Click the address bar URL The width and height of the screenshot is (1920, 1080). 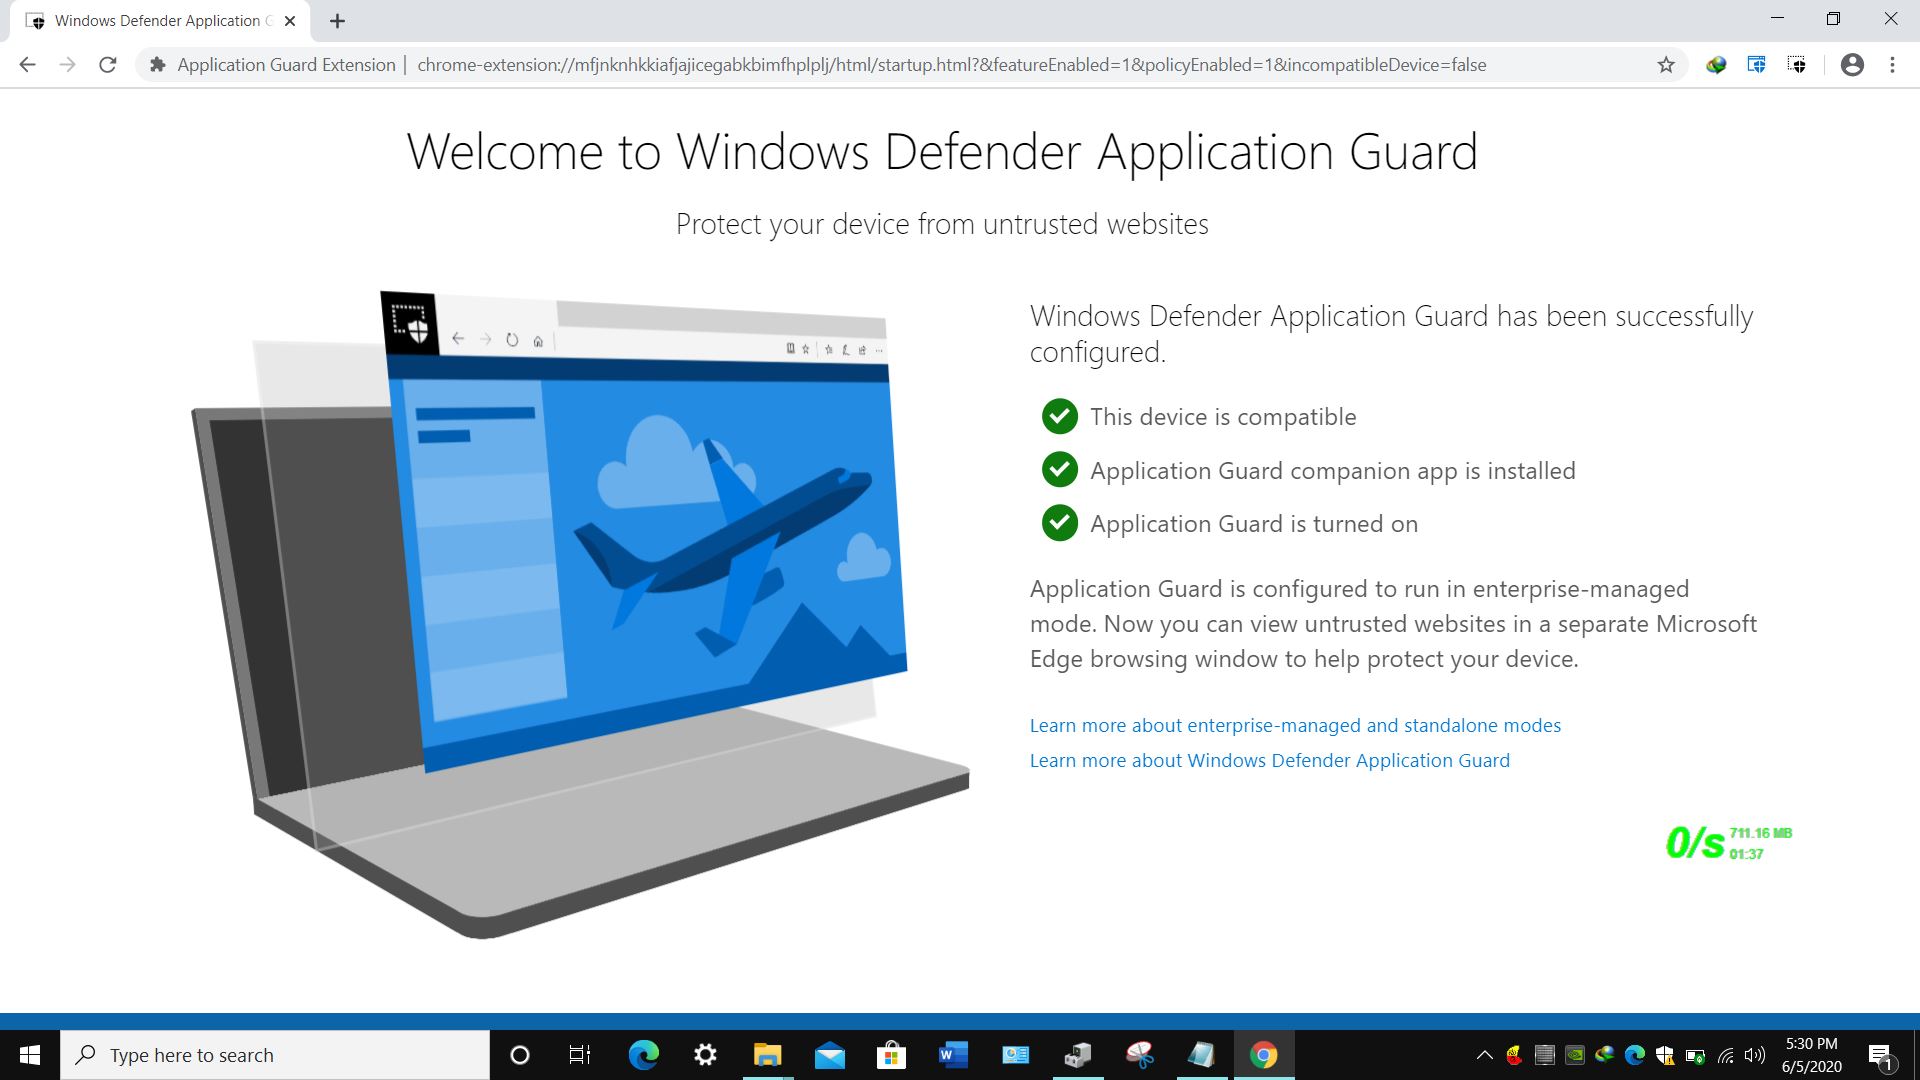951,65
